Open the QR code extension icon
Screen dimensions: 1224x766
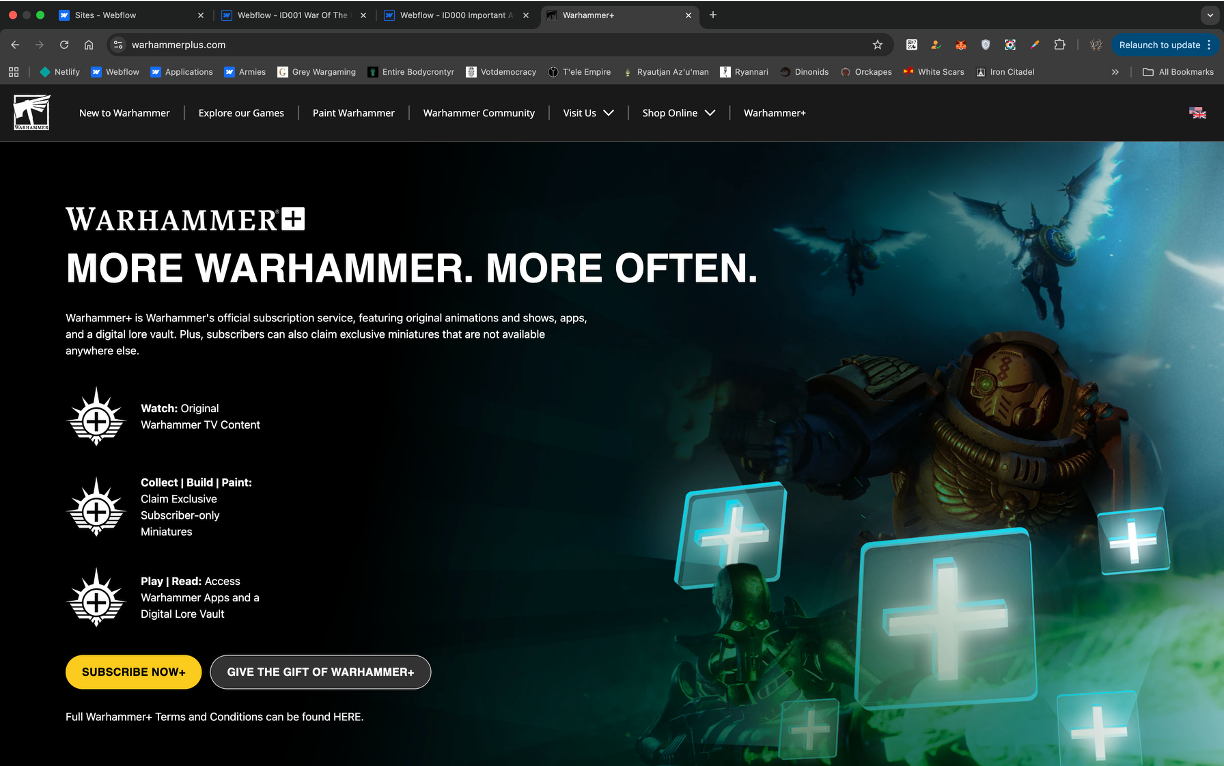point(912,45)
